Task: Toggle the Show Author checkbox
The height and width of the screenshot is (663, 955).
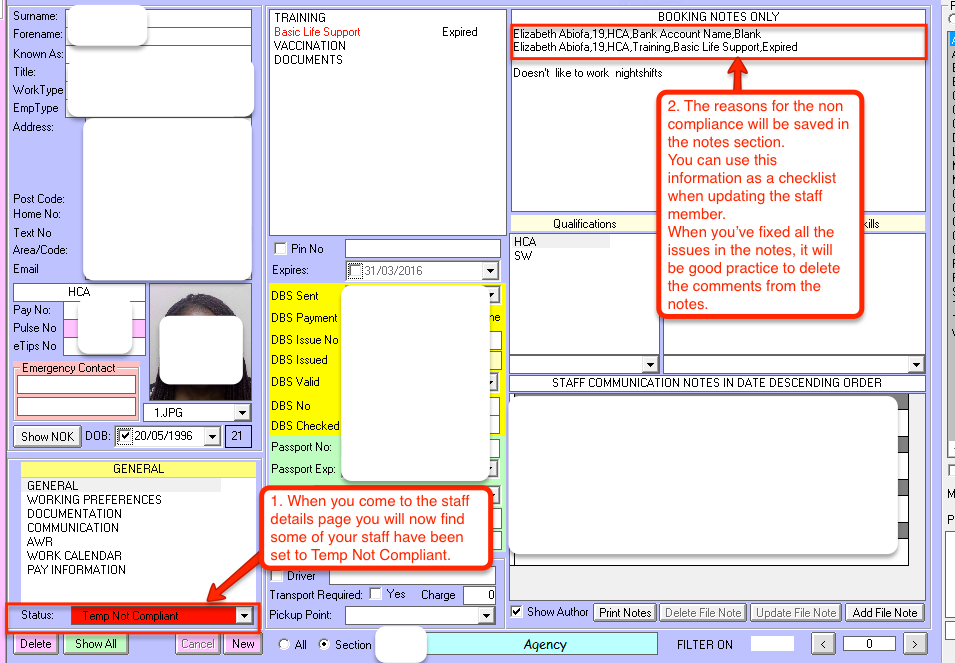Action: [x=516, y=612]
